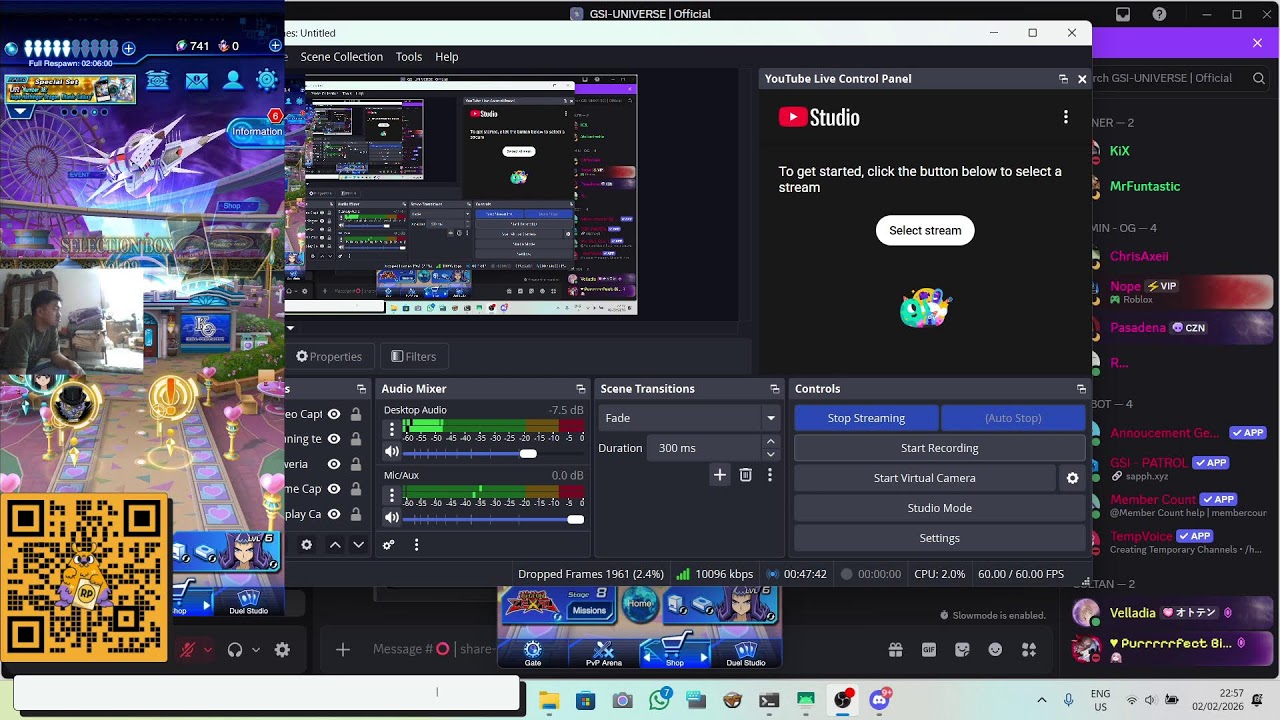Click Start Recording
1280x720 pixels.
(939, 448)
